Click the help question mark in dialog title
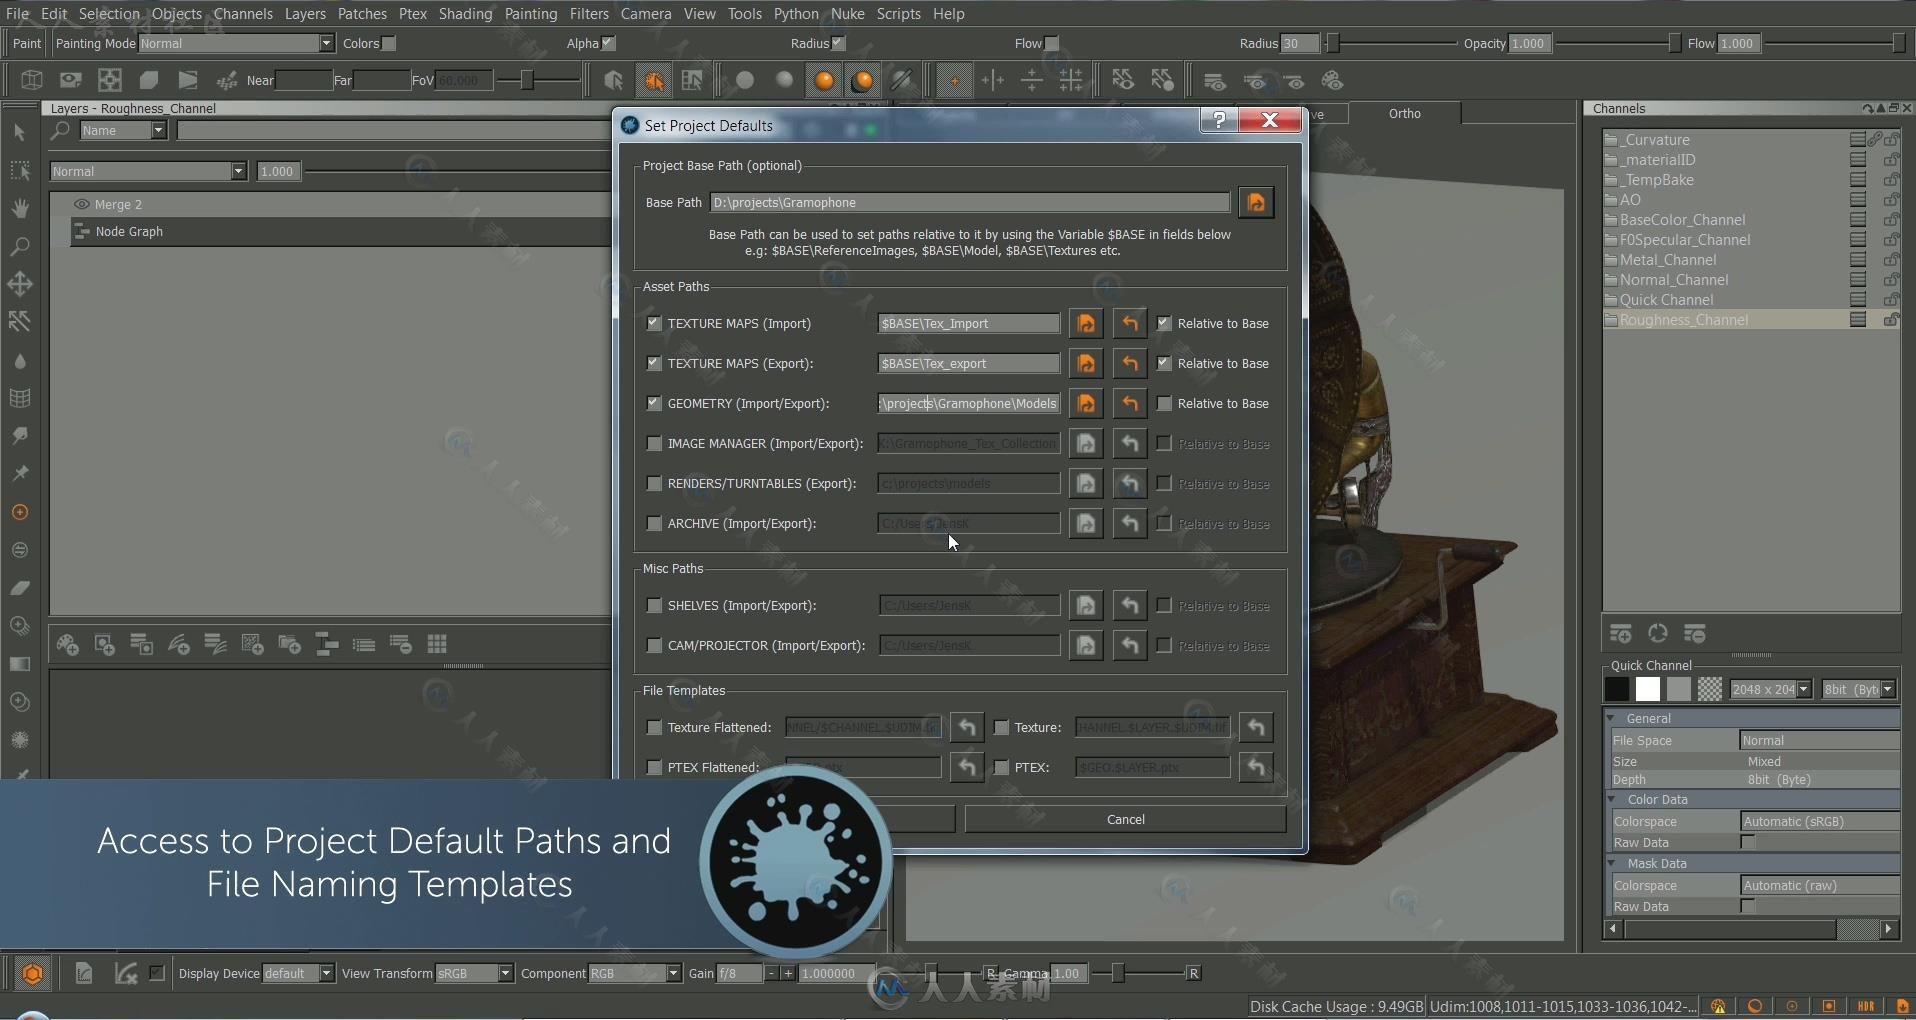 [1219, 120]
